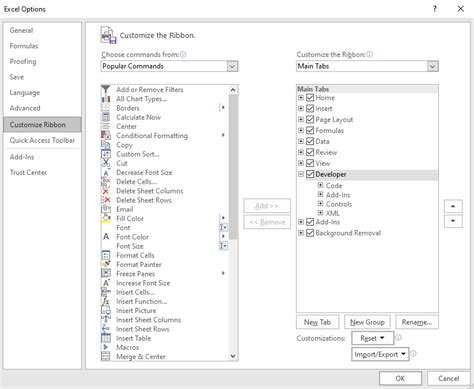
Task: Open the Customize the Ribbon Main Tabs dropdown
Action: [x=432, y=66]
